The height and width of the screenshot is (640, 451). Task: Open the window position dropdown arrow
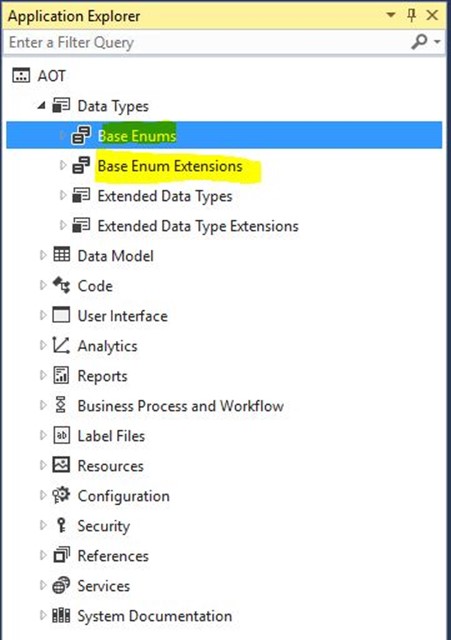point(391,15)
